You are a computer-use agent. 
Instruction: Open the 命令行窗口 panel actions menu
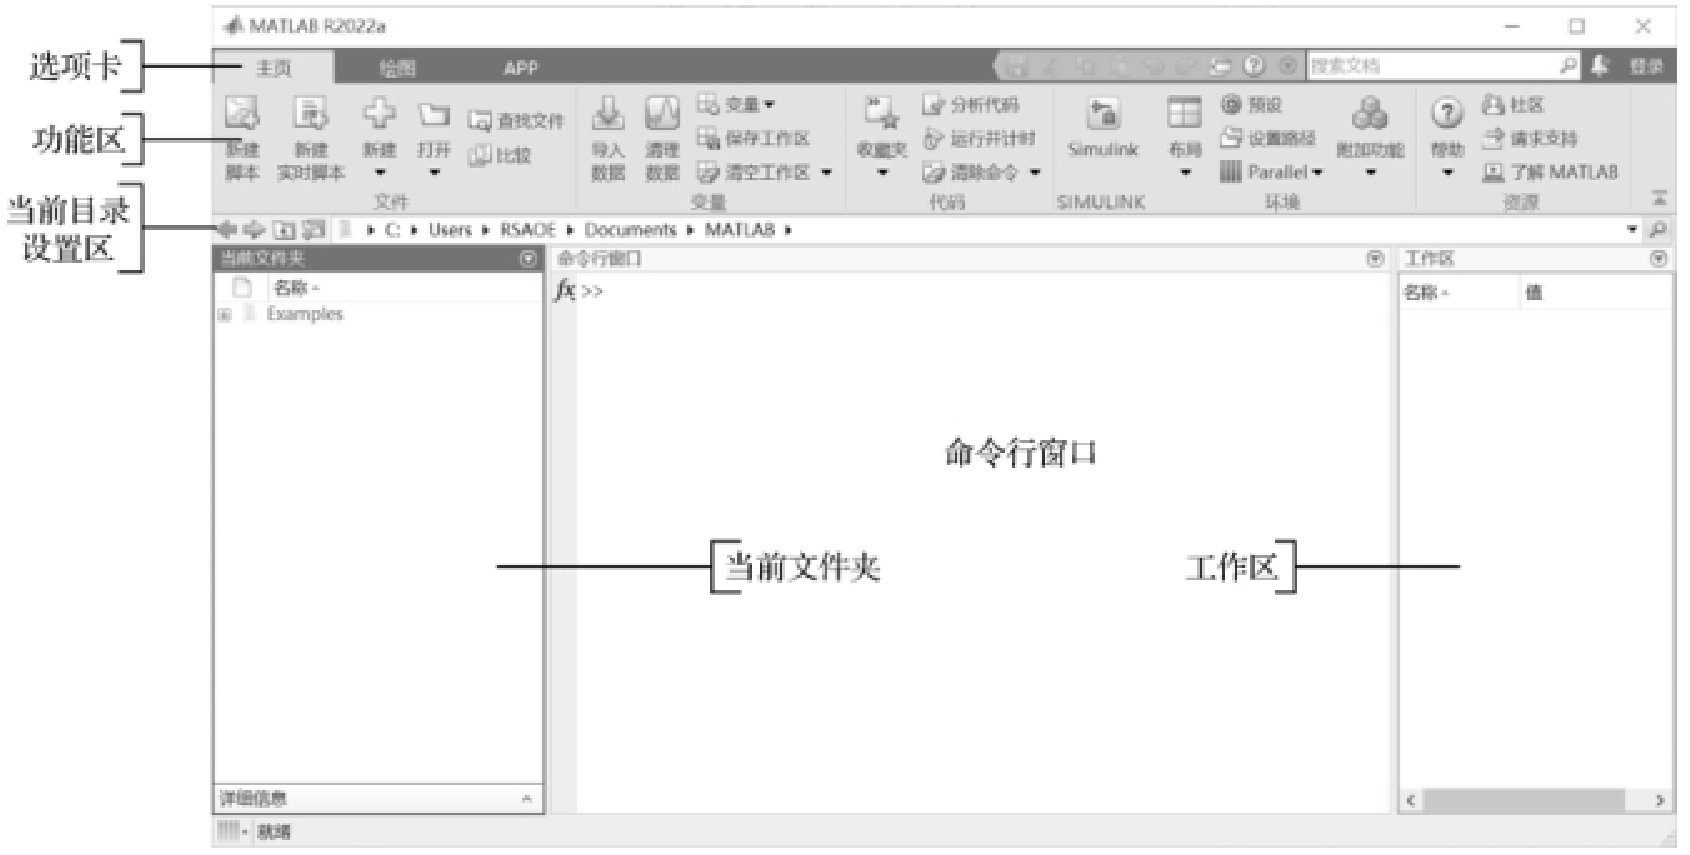point(1375,258)
